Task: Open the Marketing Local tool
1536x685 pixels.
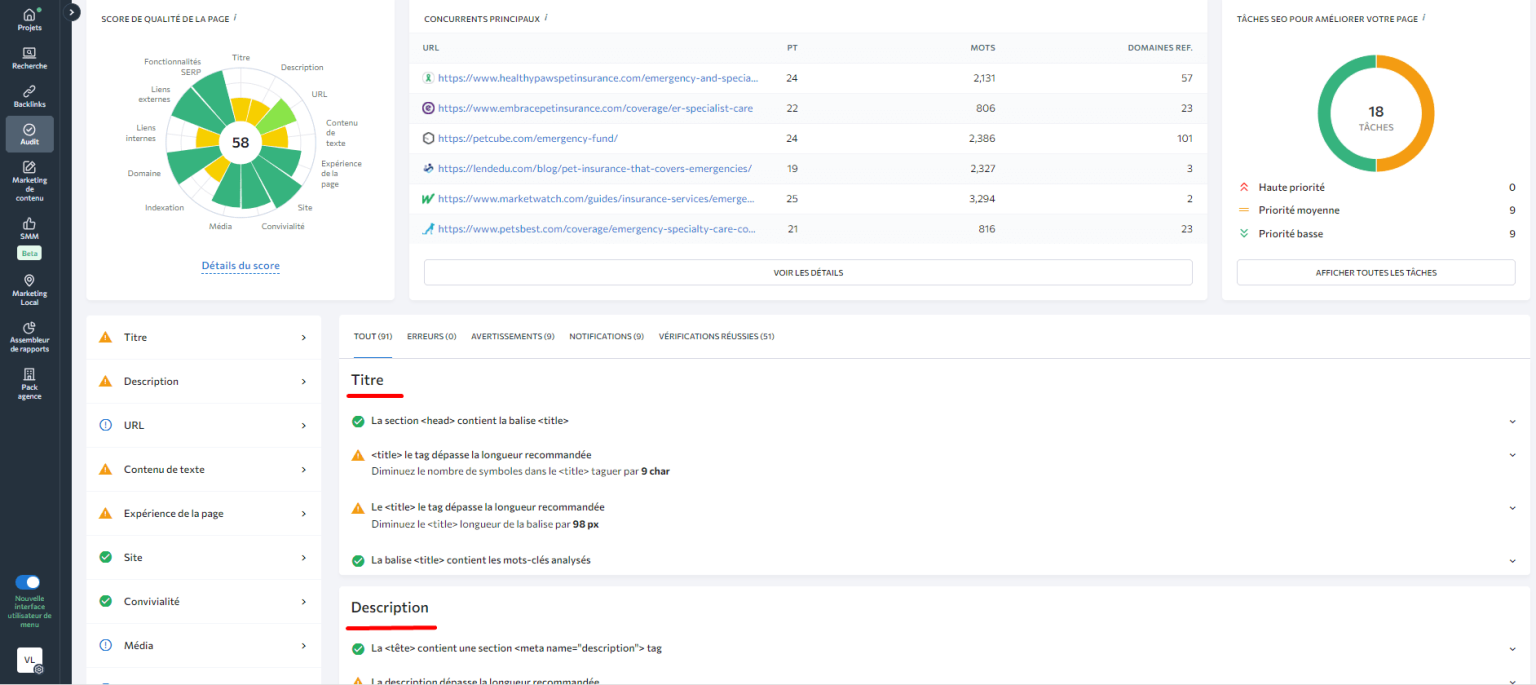Action: [29, 288]
